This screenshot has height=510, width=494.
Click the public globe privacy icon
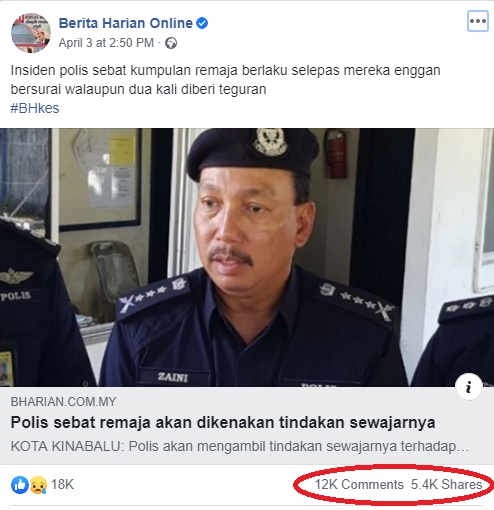171,43
